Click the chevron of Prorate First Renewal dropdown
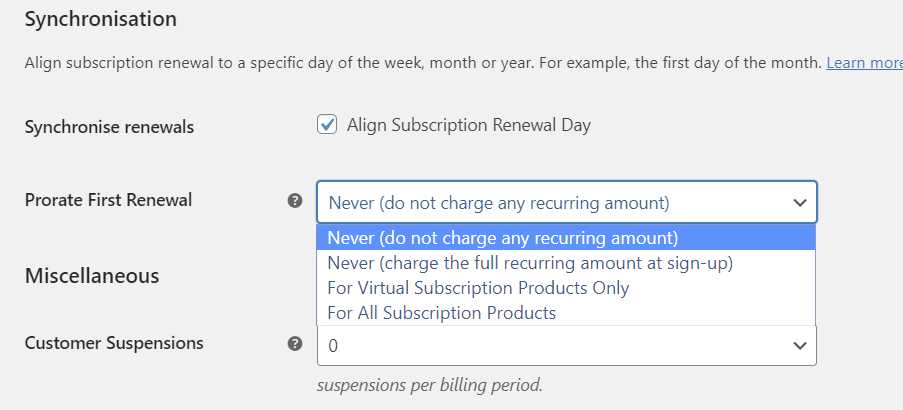The height and width of the screenshot is (410, 903). pos(799,203)
